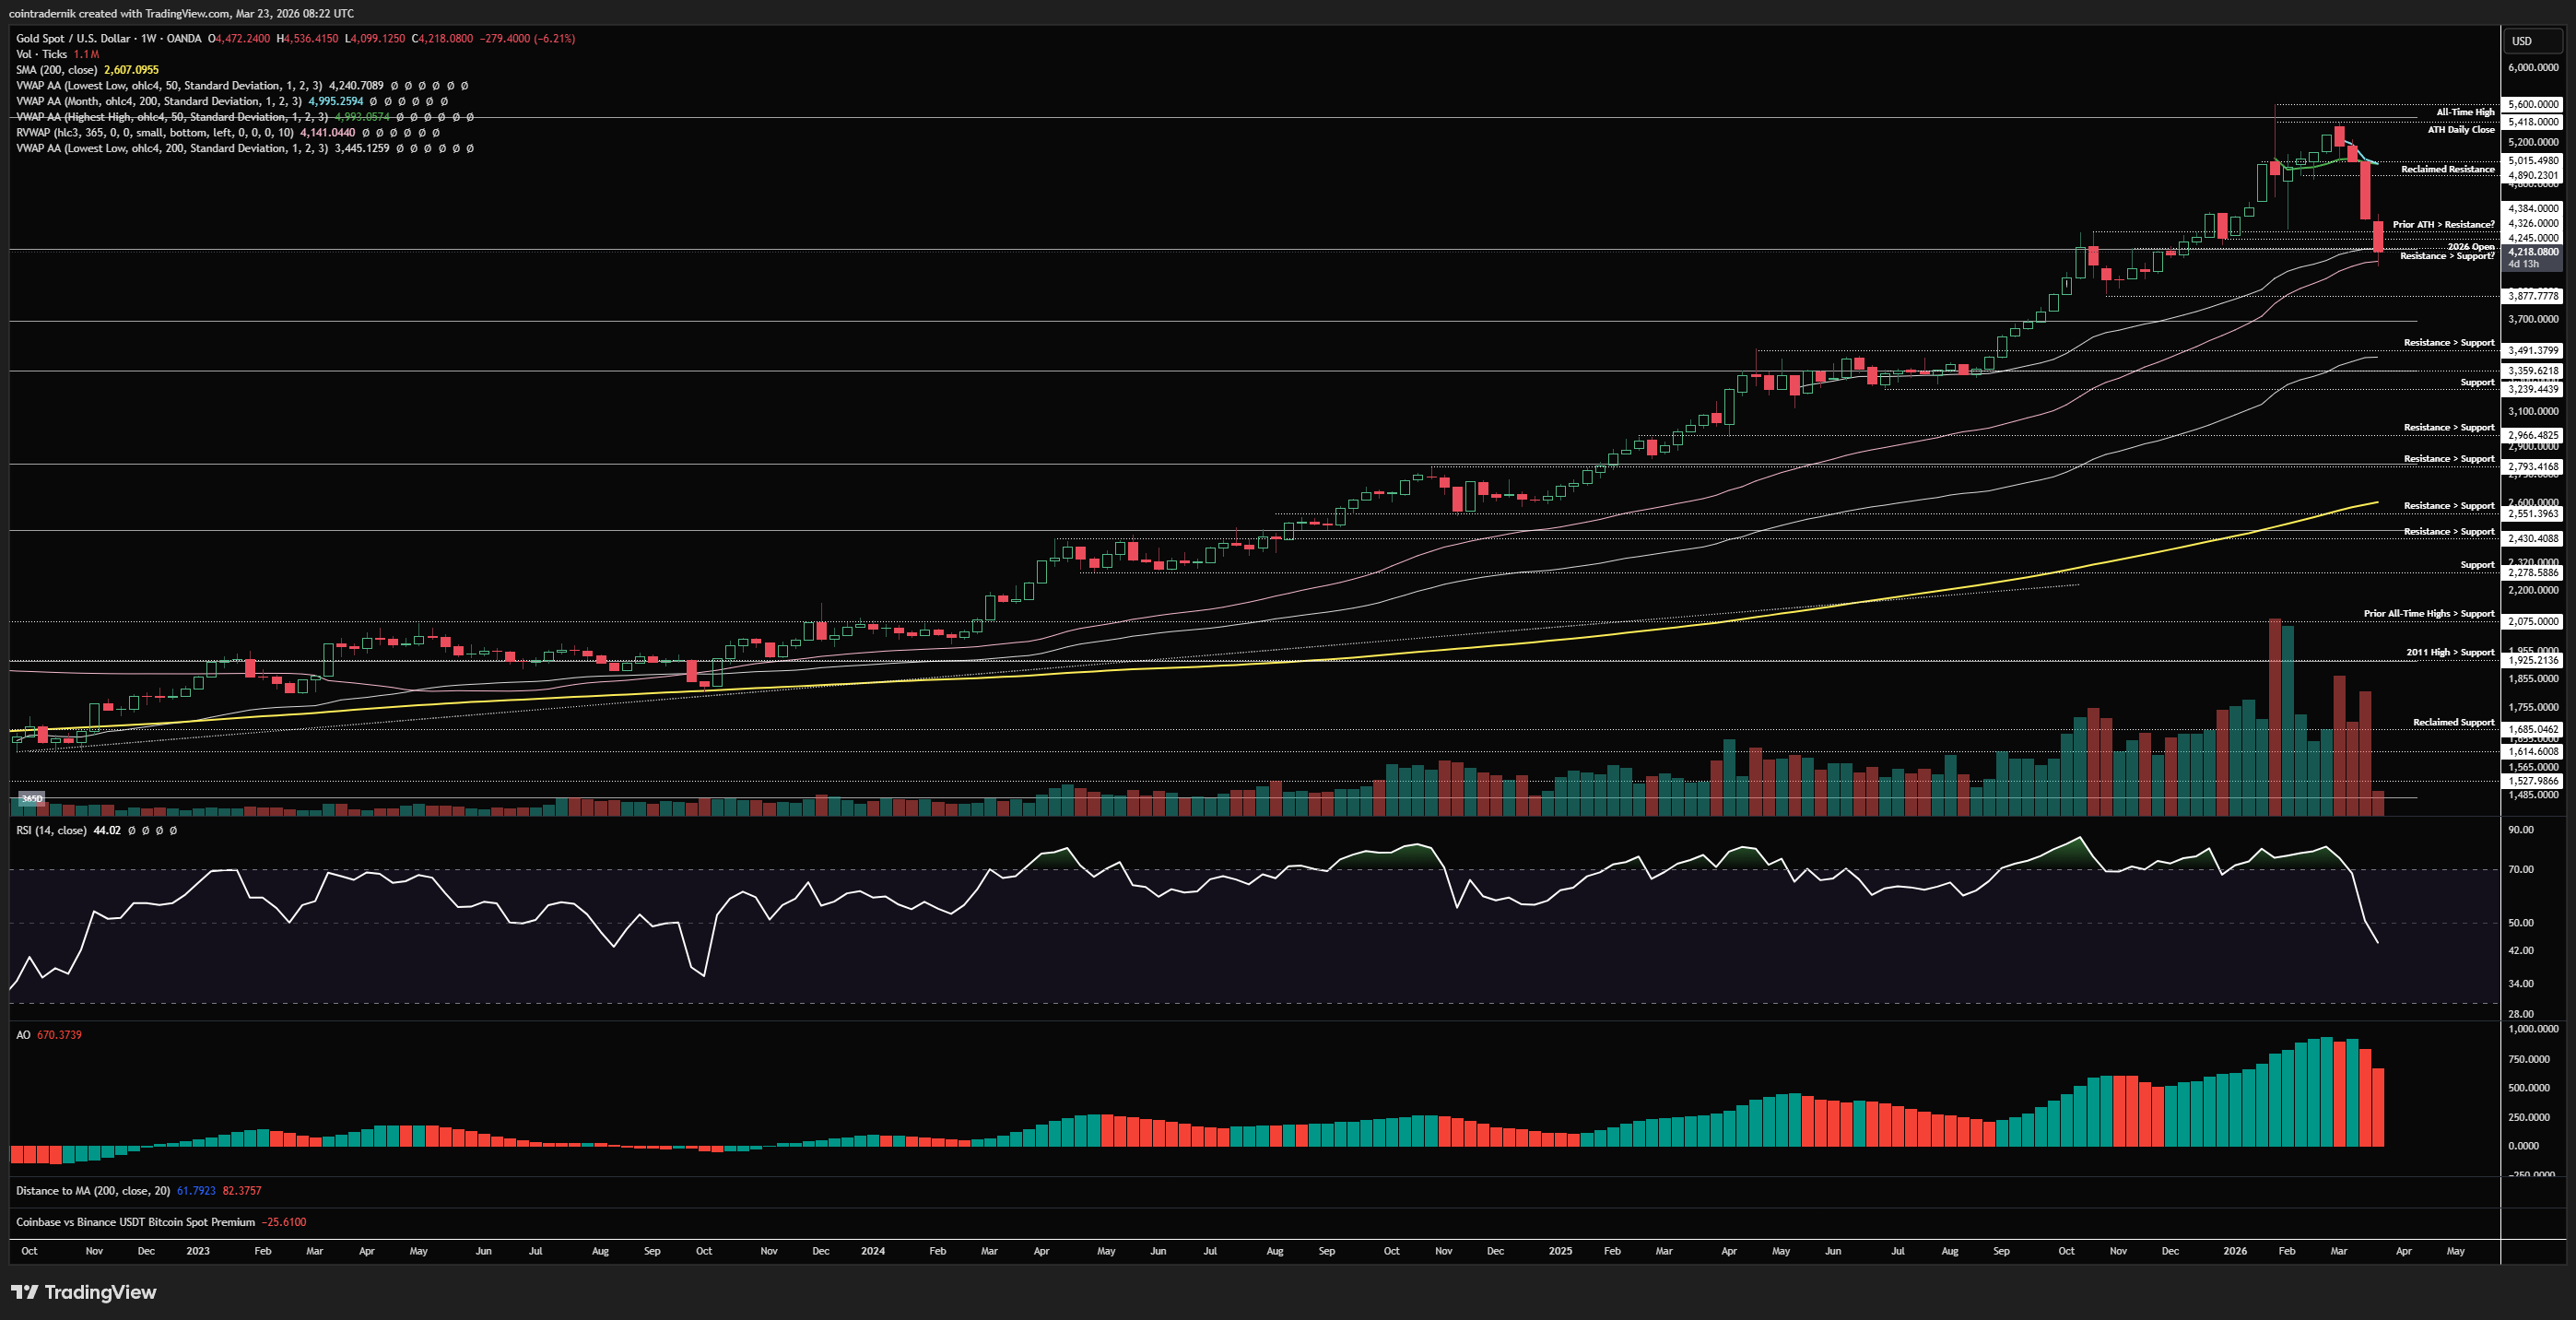Click the 365D label badge

[32, 798]
